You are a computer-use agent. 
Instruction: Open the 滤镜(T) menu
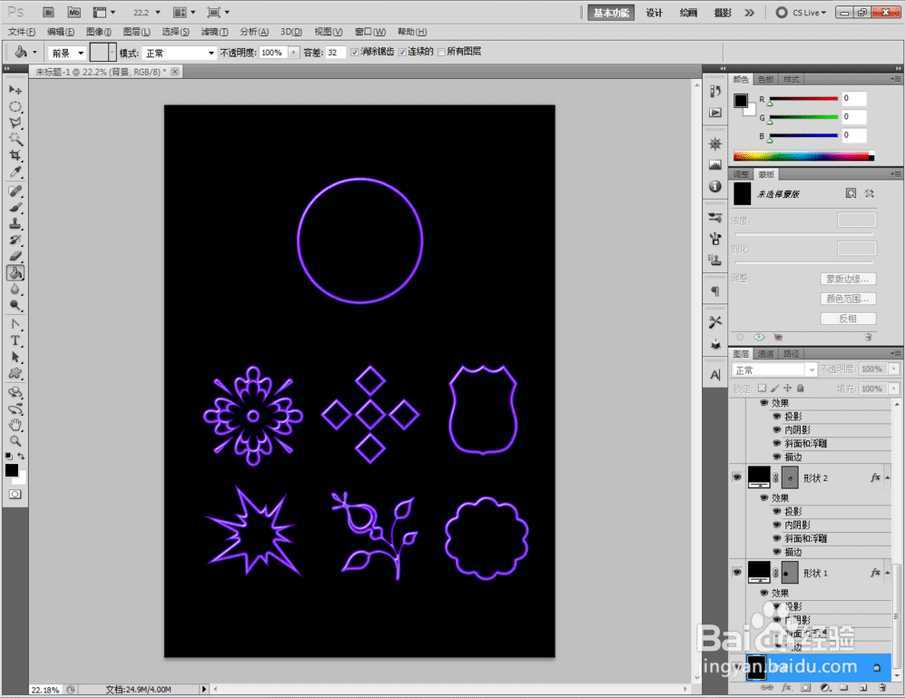[214, 32]
